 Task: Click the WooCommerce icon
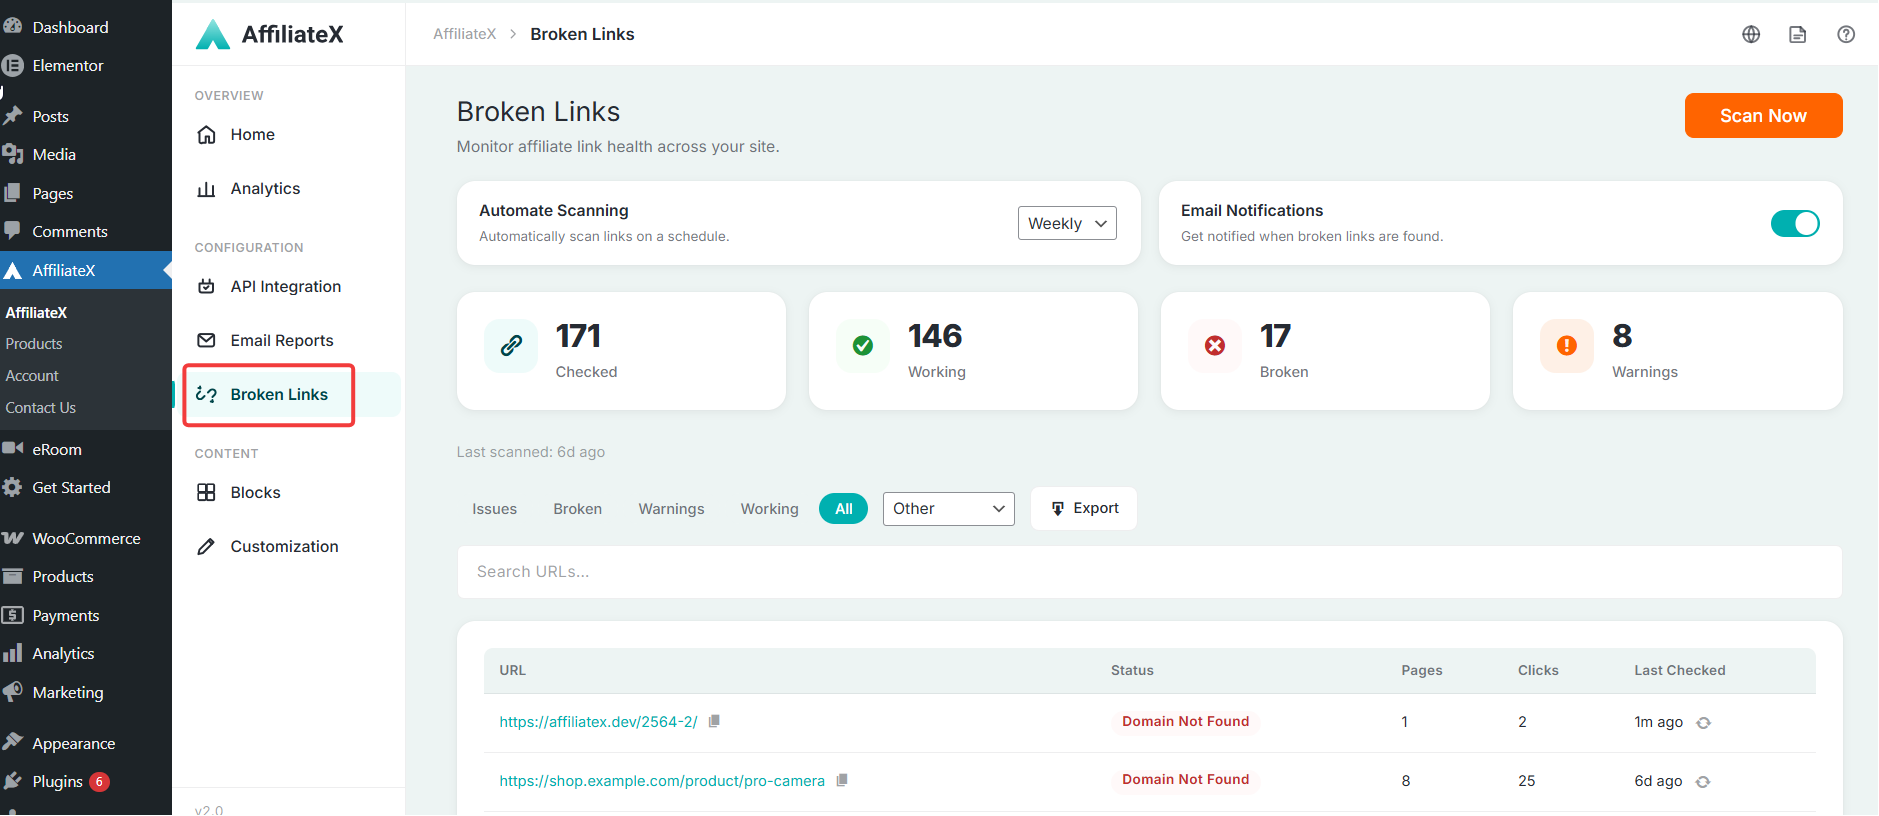coord(13,538)
